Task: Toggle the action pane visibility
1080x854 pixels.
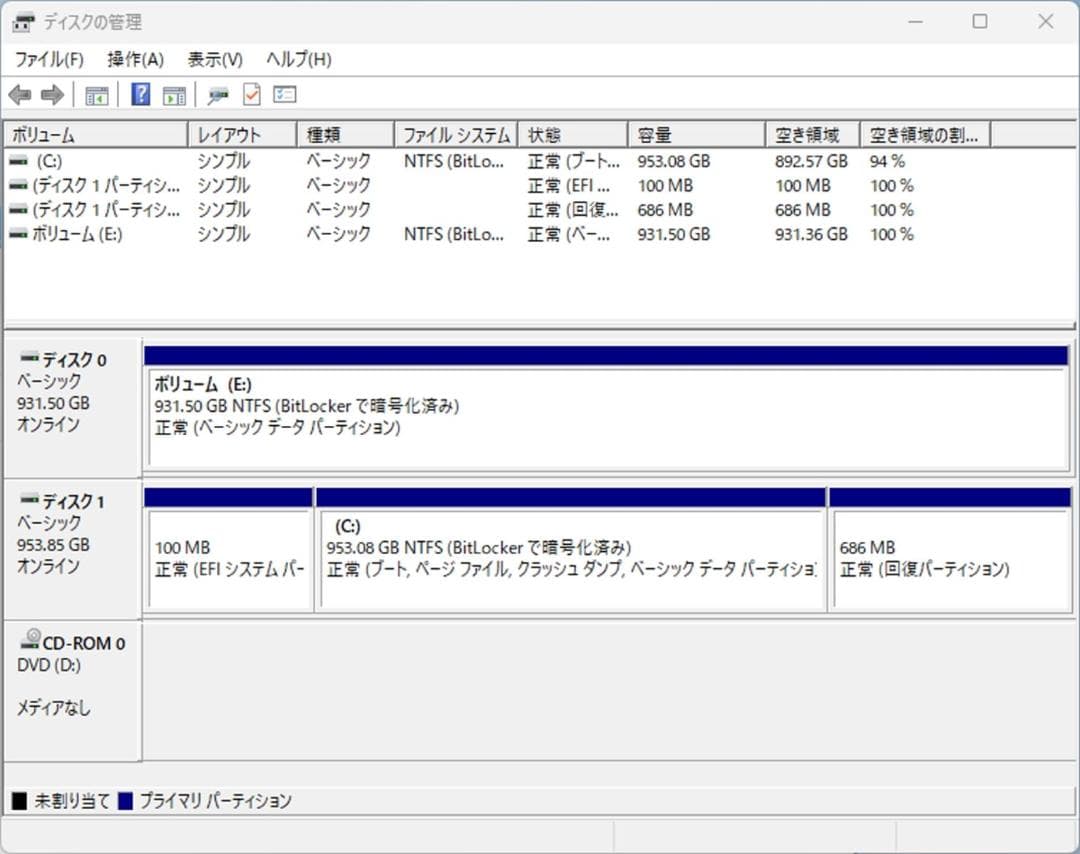Action: tap(176, 94)
